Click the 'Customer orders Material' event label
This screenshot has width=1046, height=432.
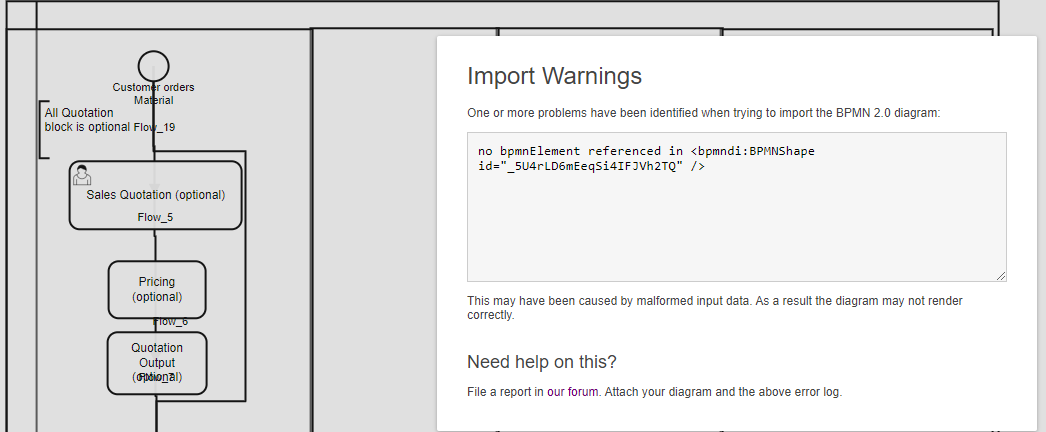point(153,94)
